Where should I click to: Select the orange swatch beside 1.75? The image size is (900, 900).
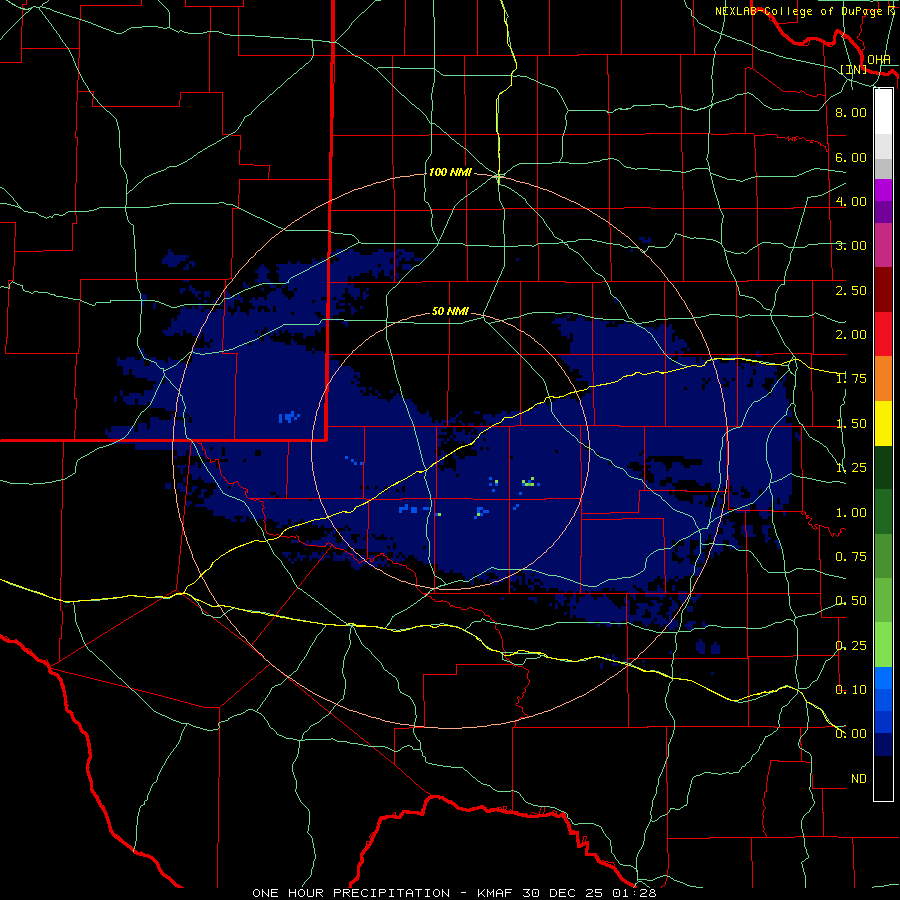pos(883,379)
